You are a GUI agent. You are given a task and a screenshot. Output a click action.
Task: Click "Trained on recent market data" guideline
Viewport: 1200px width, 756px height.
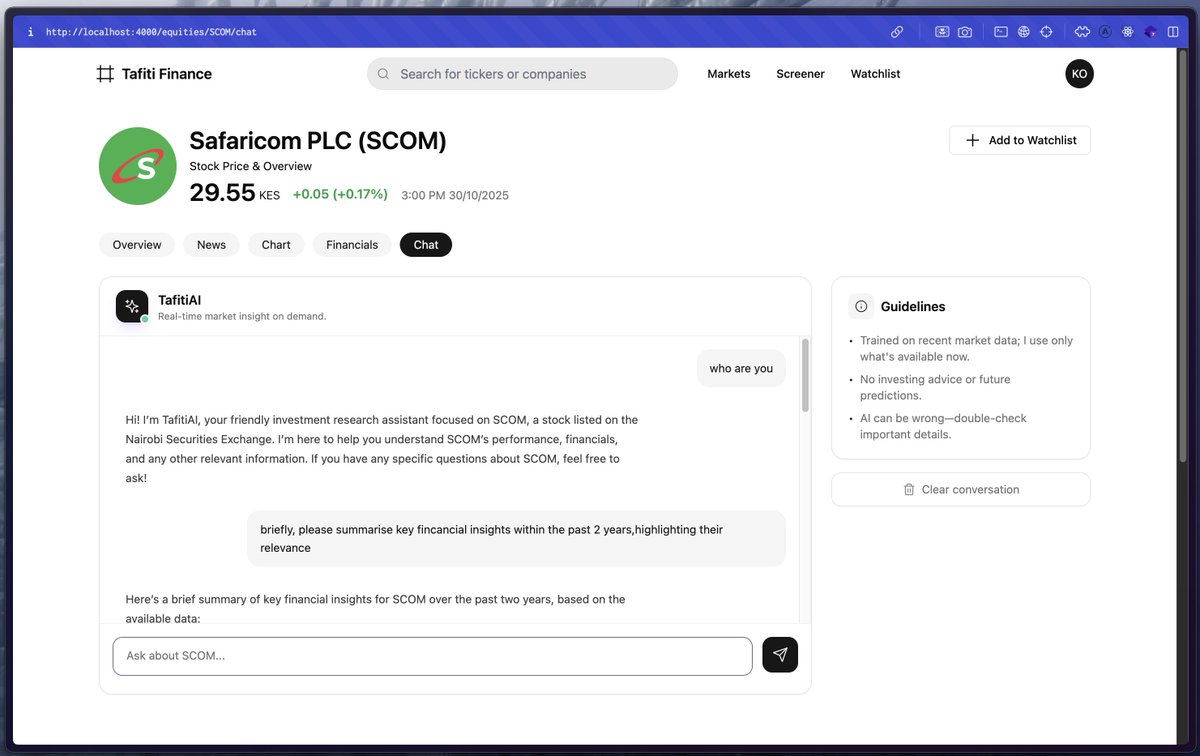click(966, 348)
